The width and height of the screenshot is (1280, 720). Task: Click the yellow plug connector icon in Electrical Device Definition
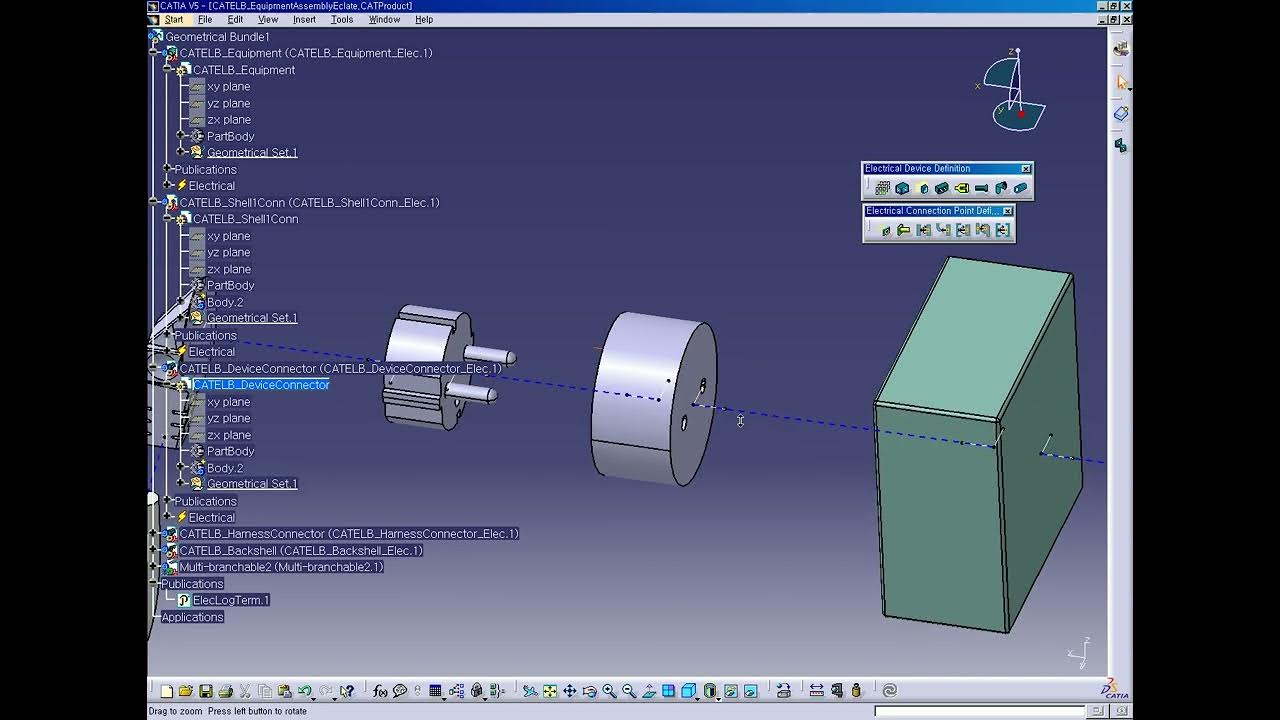[x=962, y=188]
